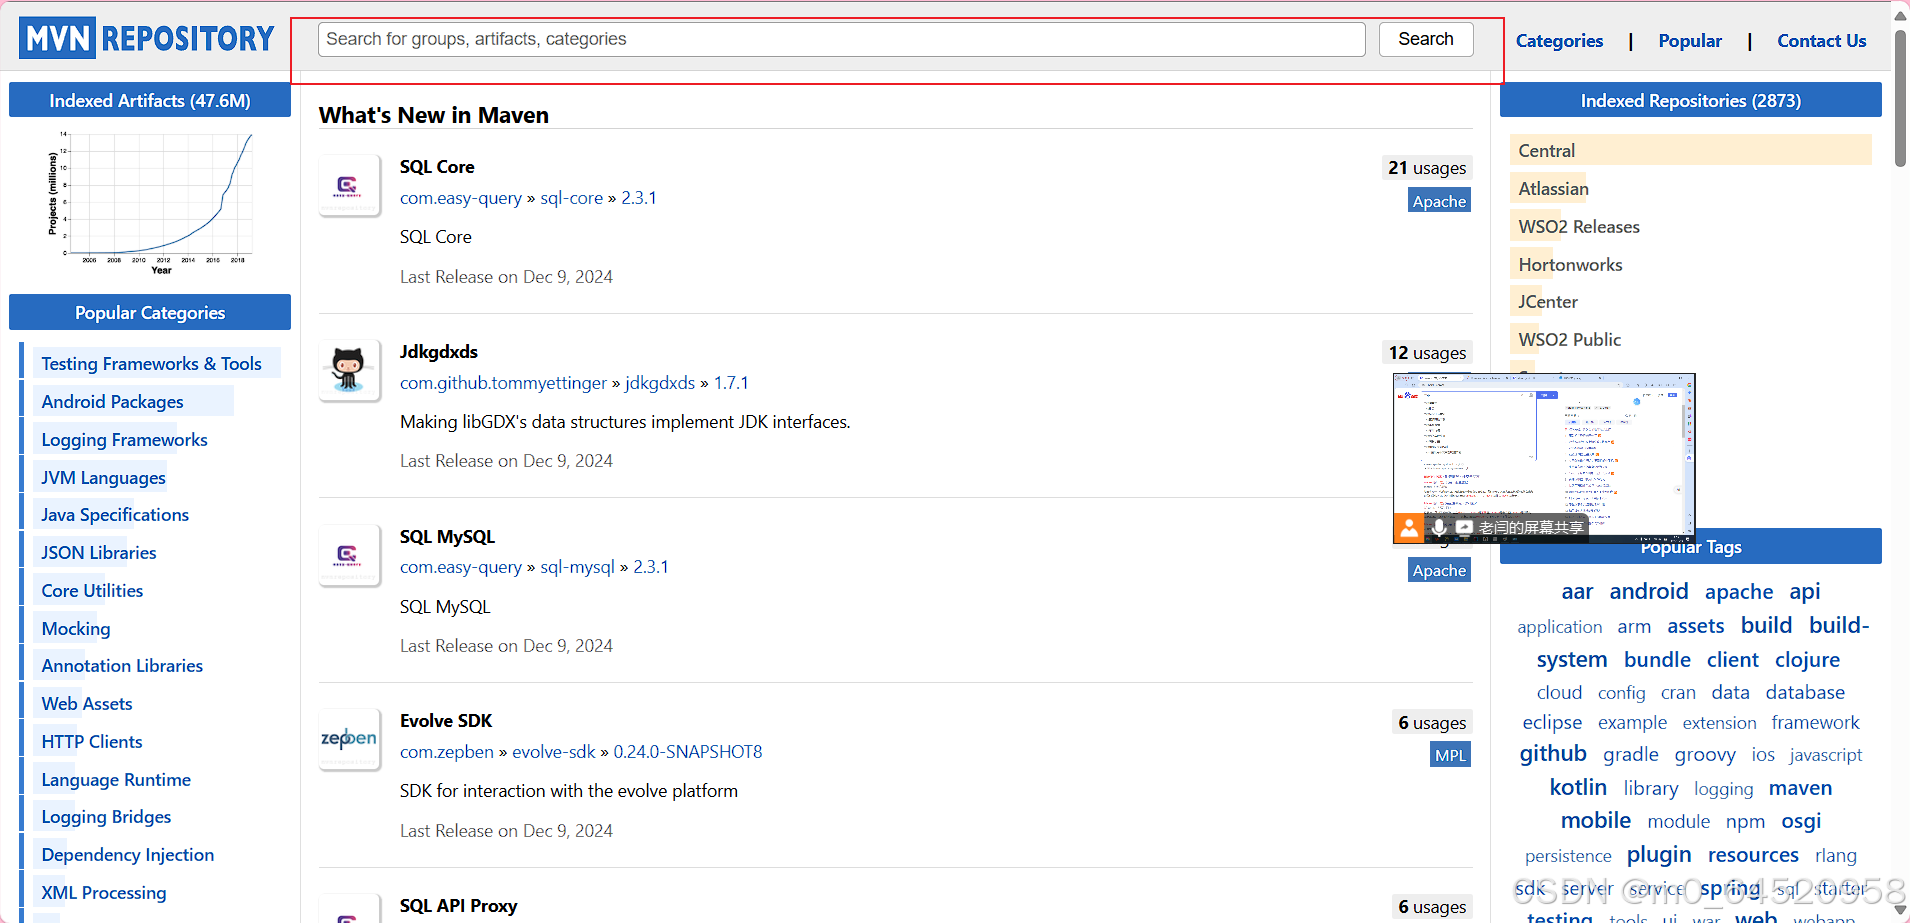Image resolution: width=1910 pixels, height=923 pixels.
Task: Click the orange participant avatar icon
Action: tap(1409, 528)
